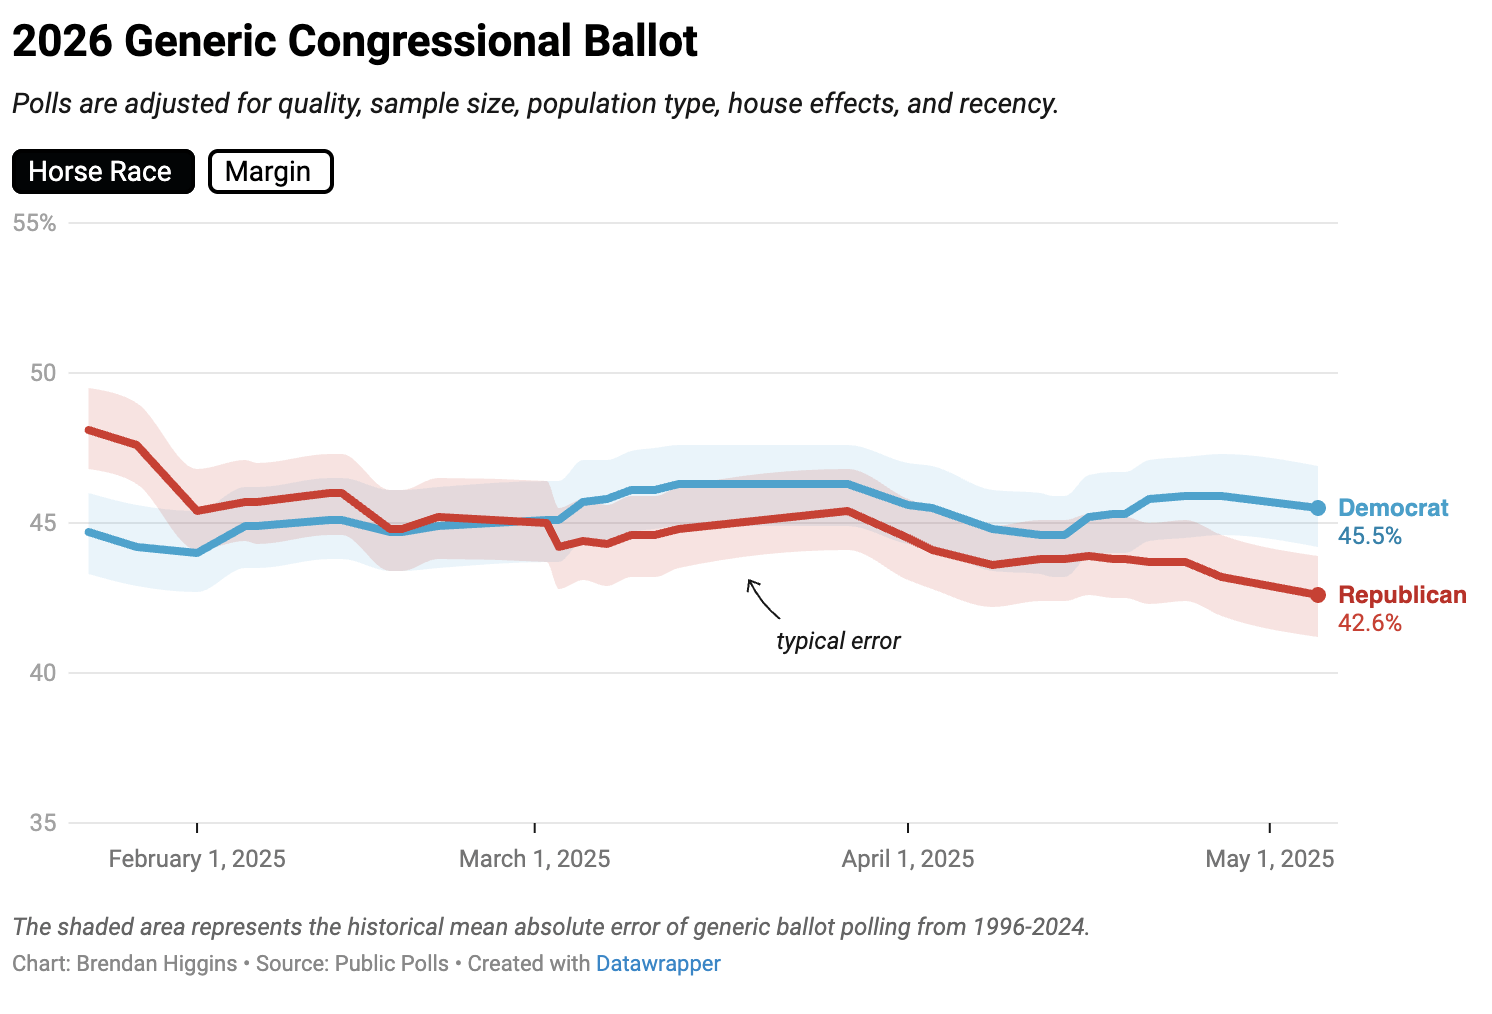
Task: Click the Republican series label
Action: [1402, 595]
